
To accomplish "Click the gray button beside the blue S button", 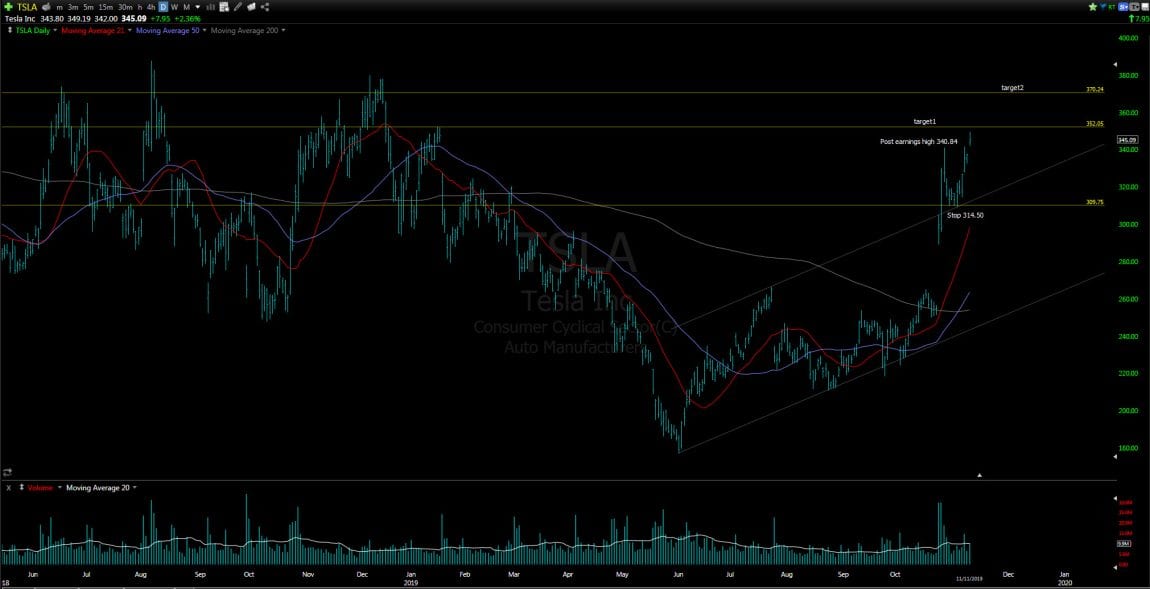I will 1134,7.
